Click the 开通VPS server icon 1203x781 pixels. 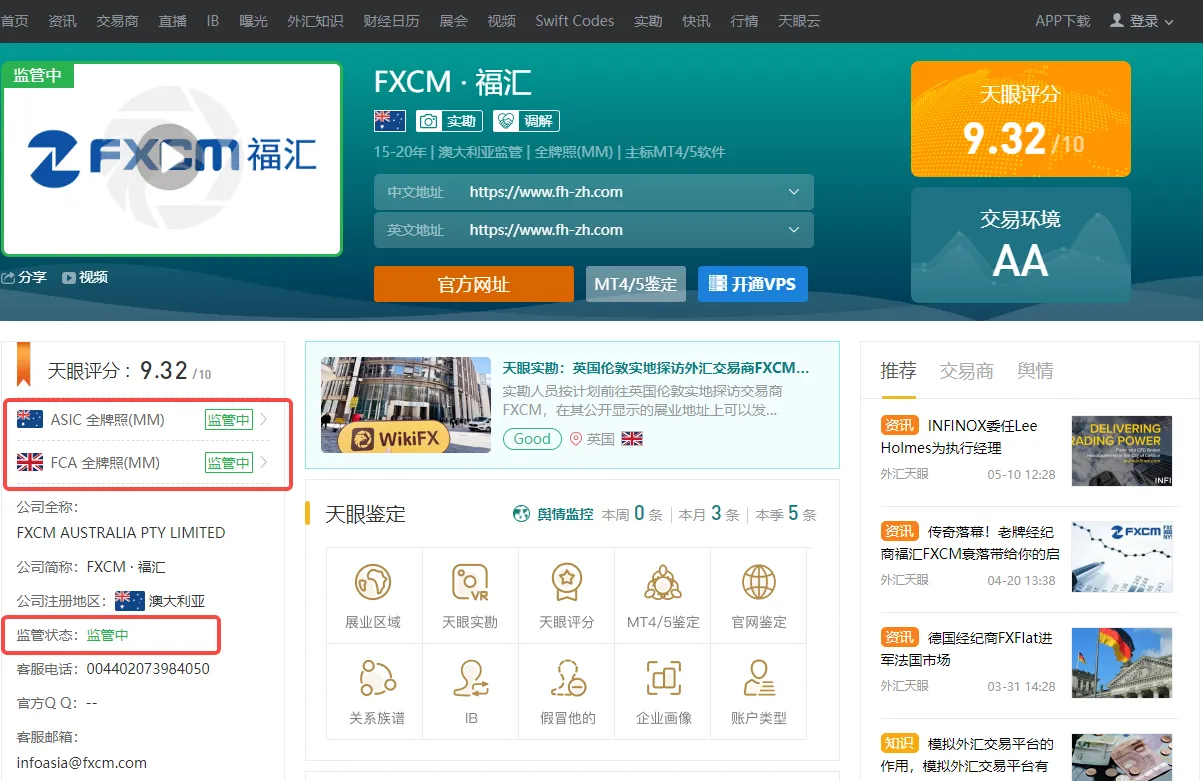[x=717, y=284]
